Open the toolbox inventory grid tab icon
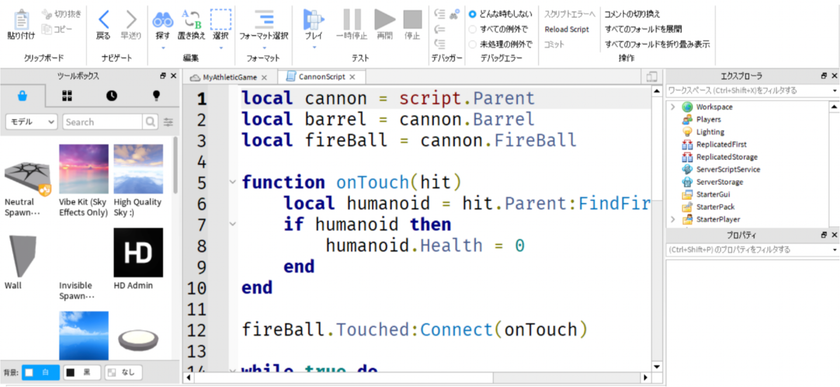 tap(67, 95)
